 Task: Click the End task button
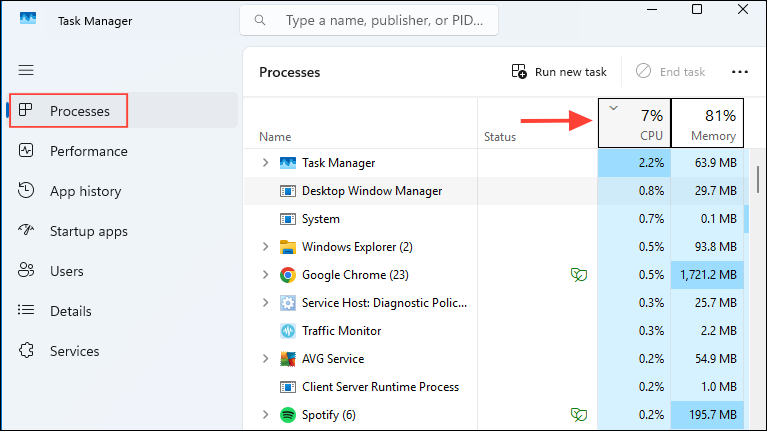[x=671, y=72]
